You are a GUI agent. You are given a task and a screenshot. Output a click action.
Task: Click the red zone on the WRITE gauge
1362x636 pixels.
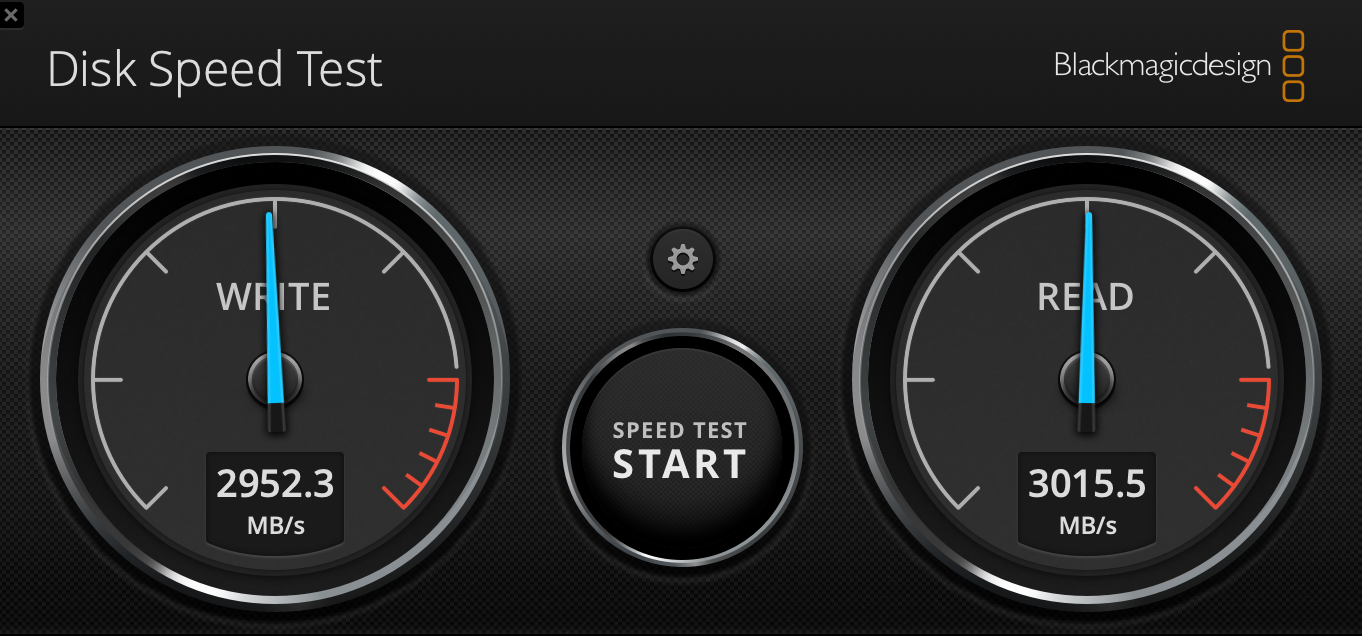tap(432, 440)
